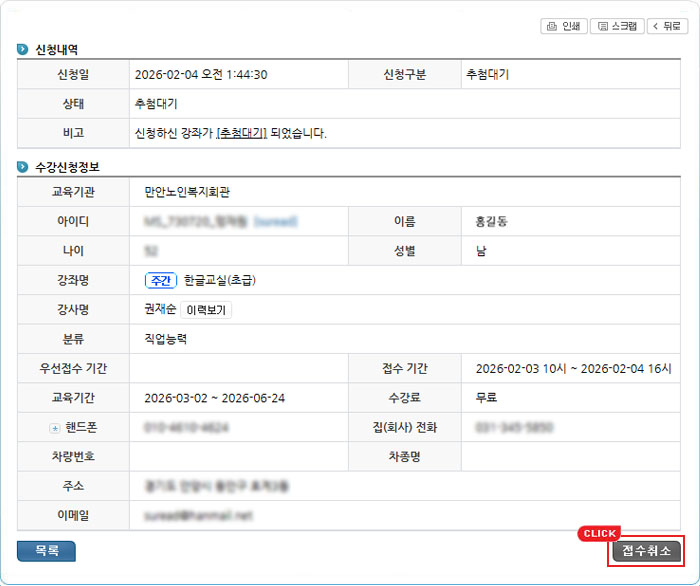700x586 pixels.
Task: Return to list with 목록 button
Action: [46, 550]
